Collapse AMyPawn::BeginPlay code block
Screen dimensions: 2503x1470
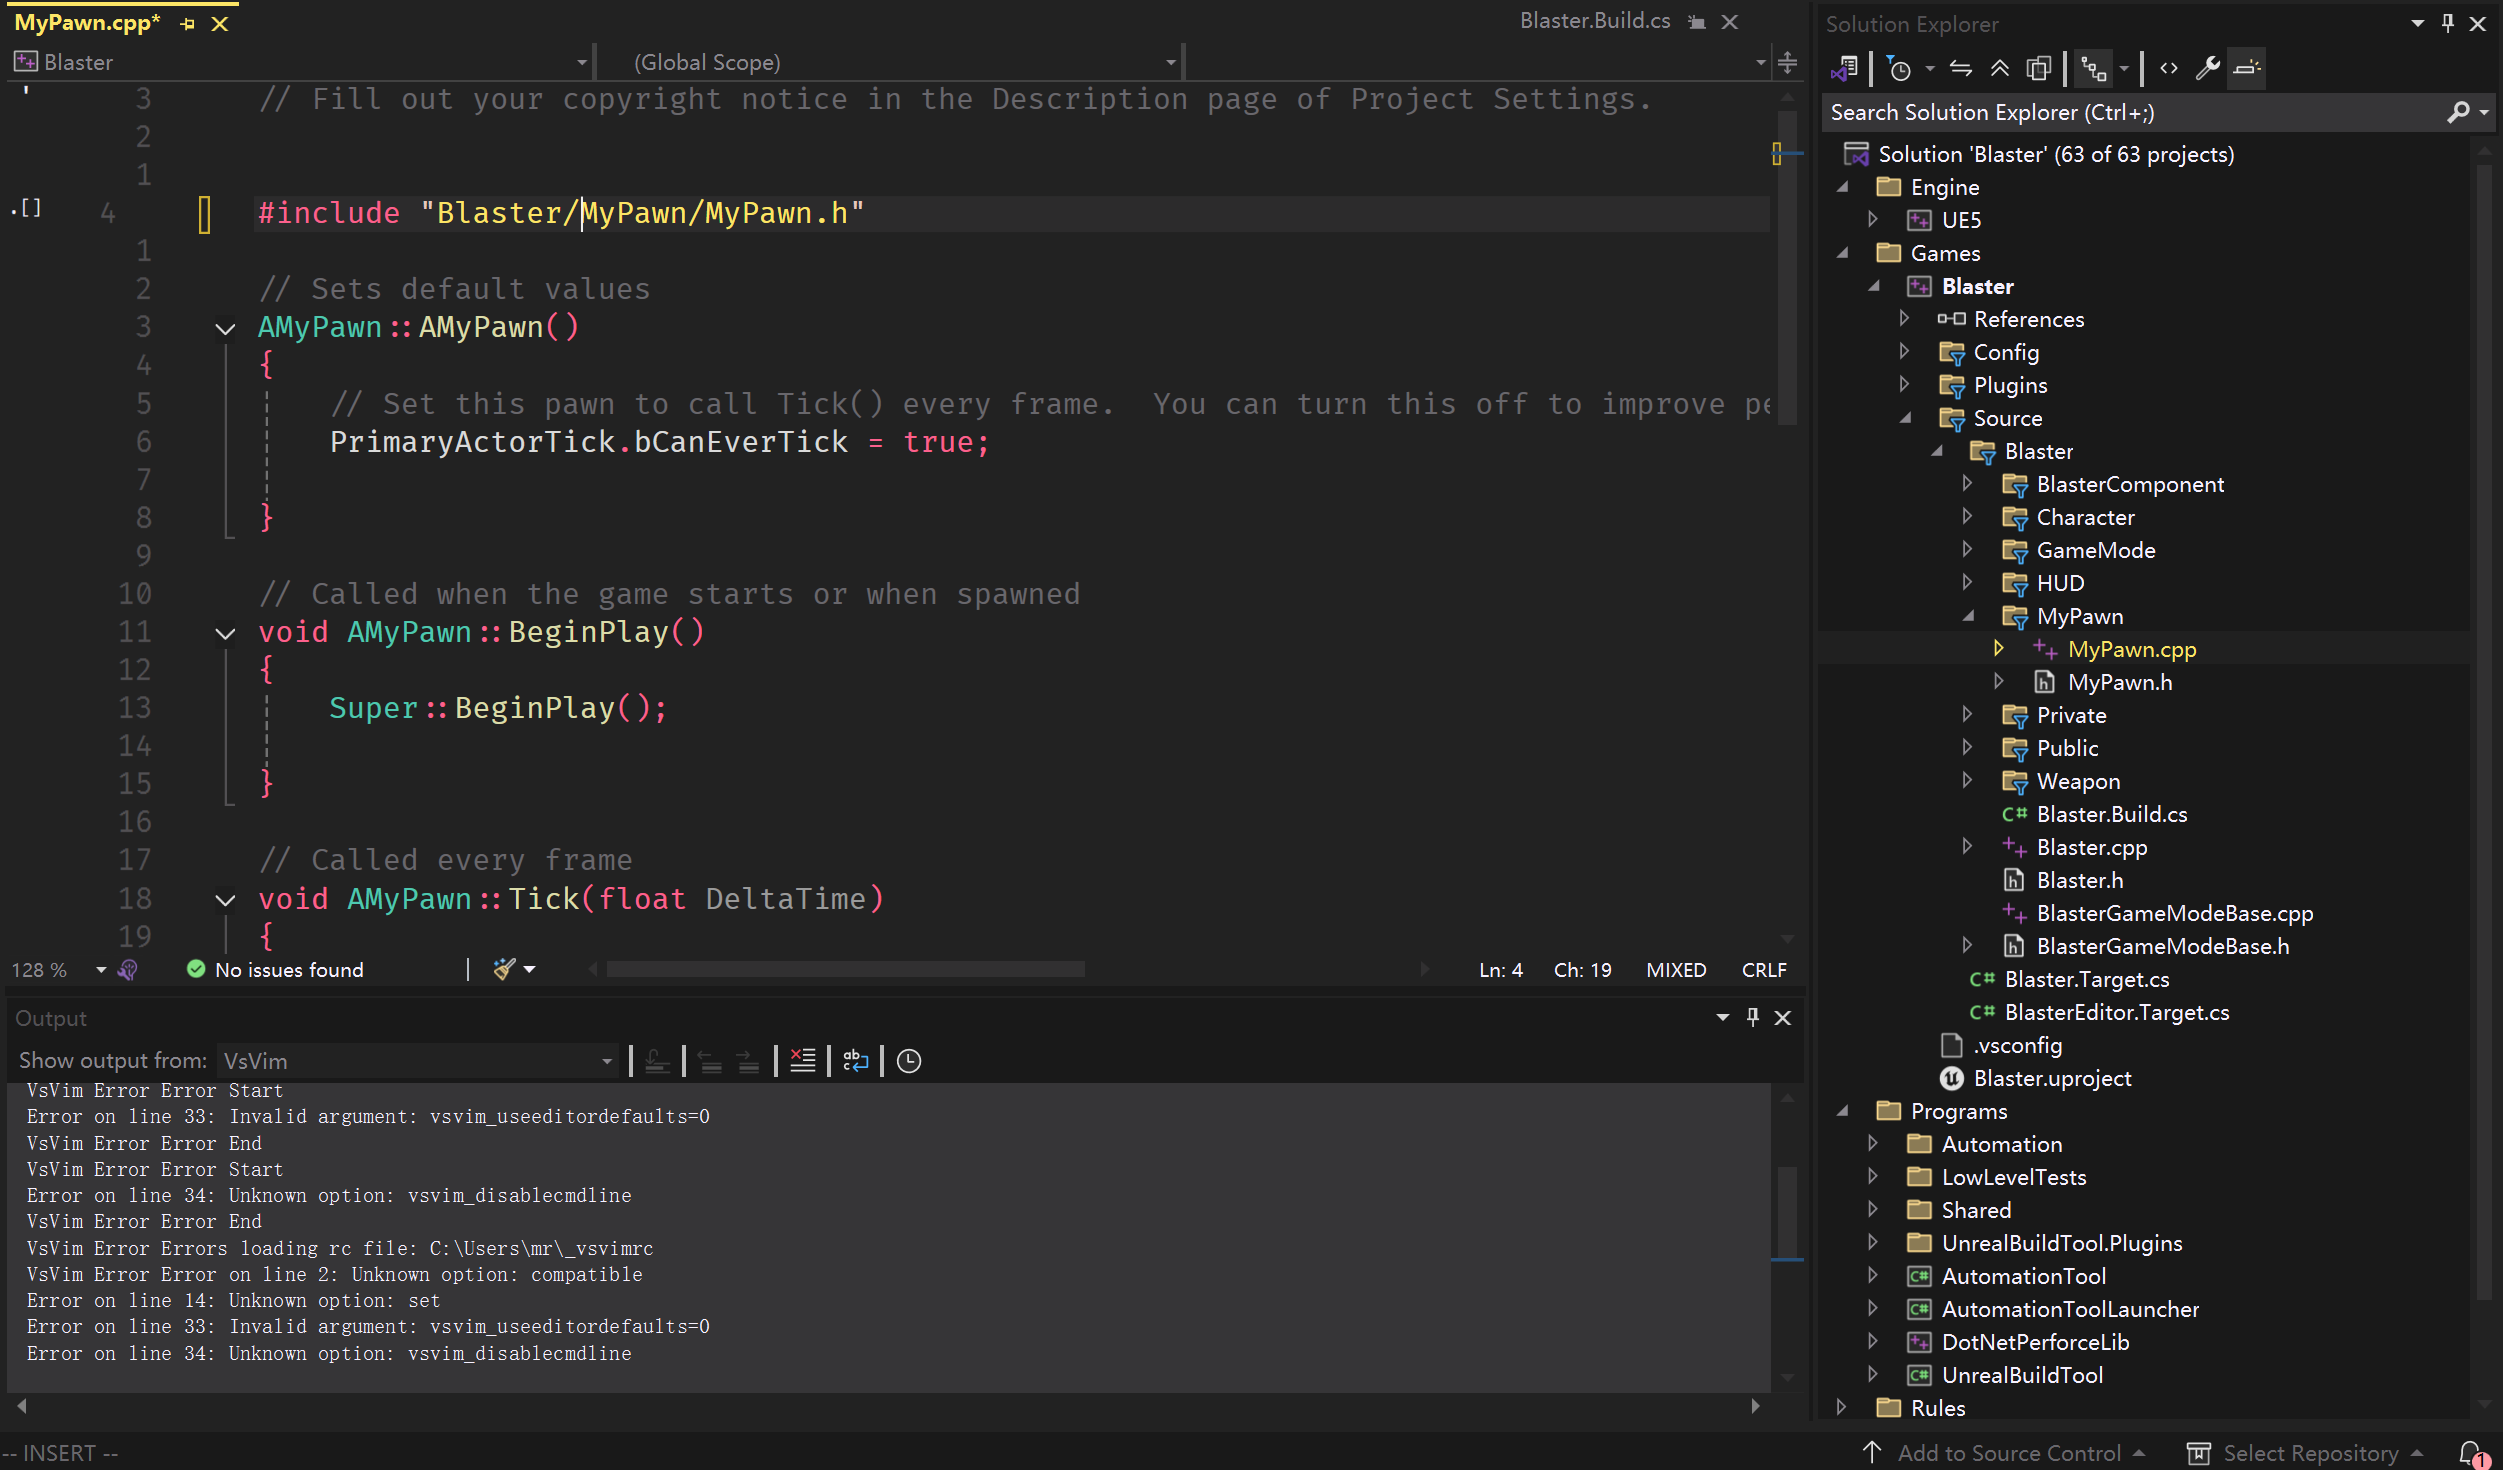point(226,633)
